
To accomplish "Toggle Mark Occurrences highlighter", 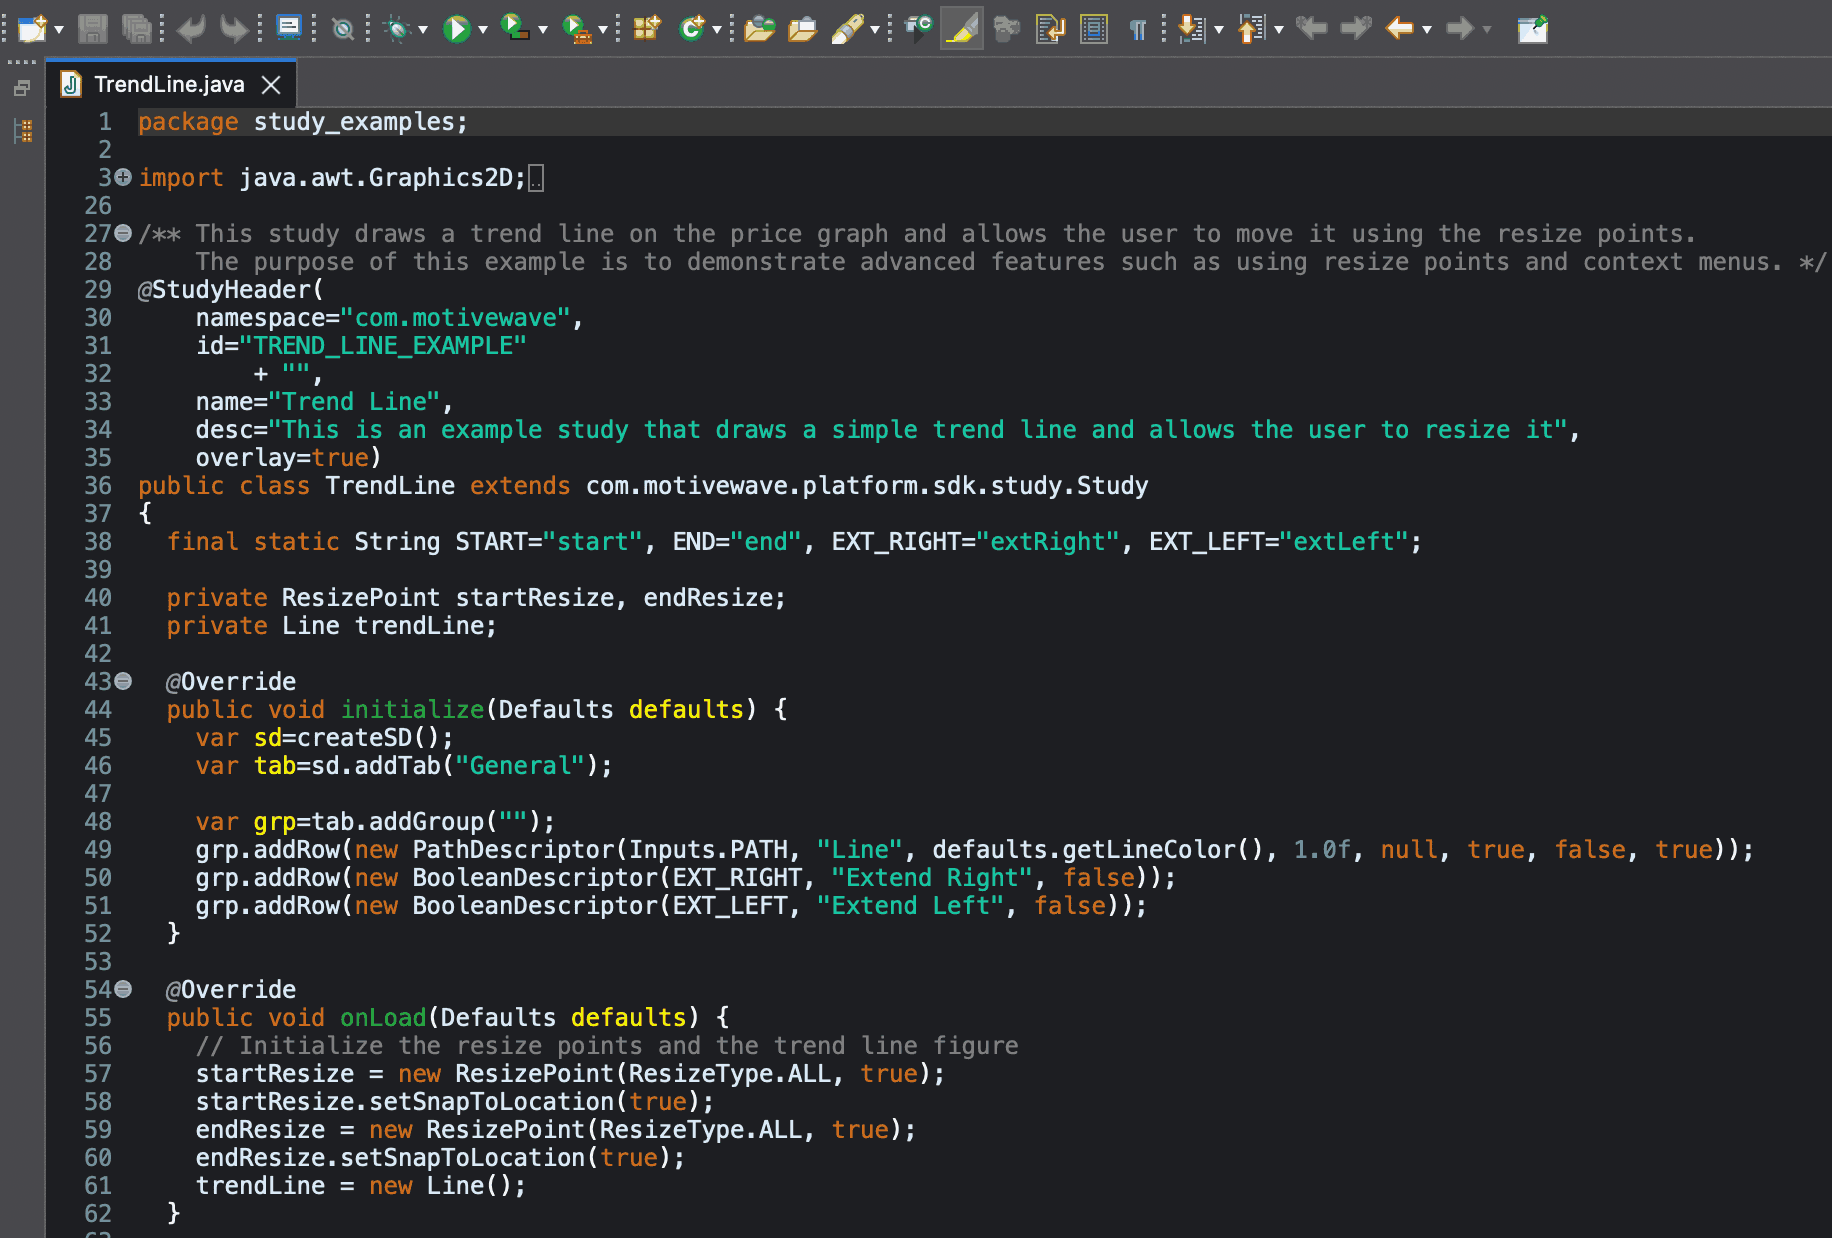I will (961, 29).
